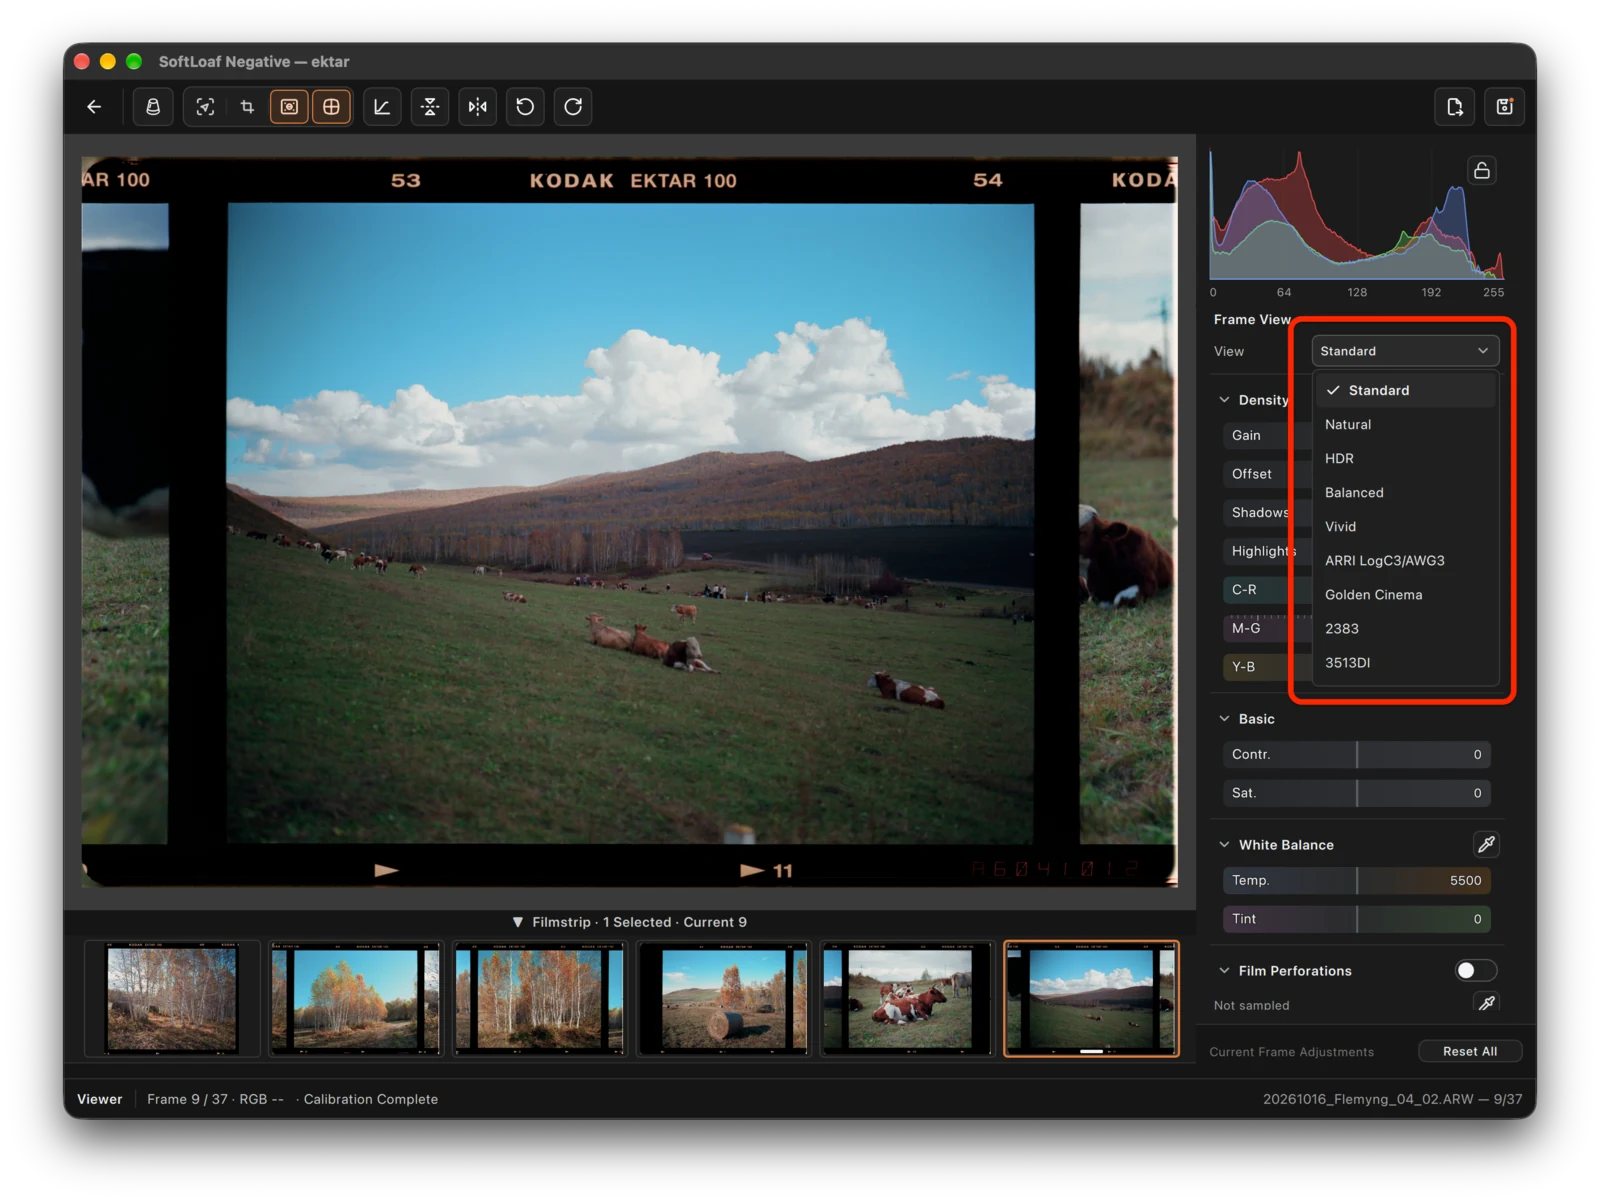Click the Viewer label in status bar

click(x=100, y=1099)
